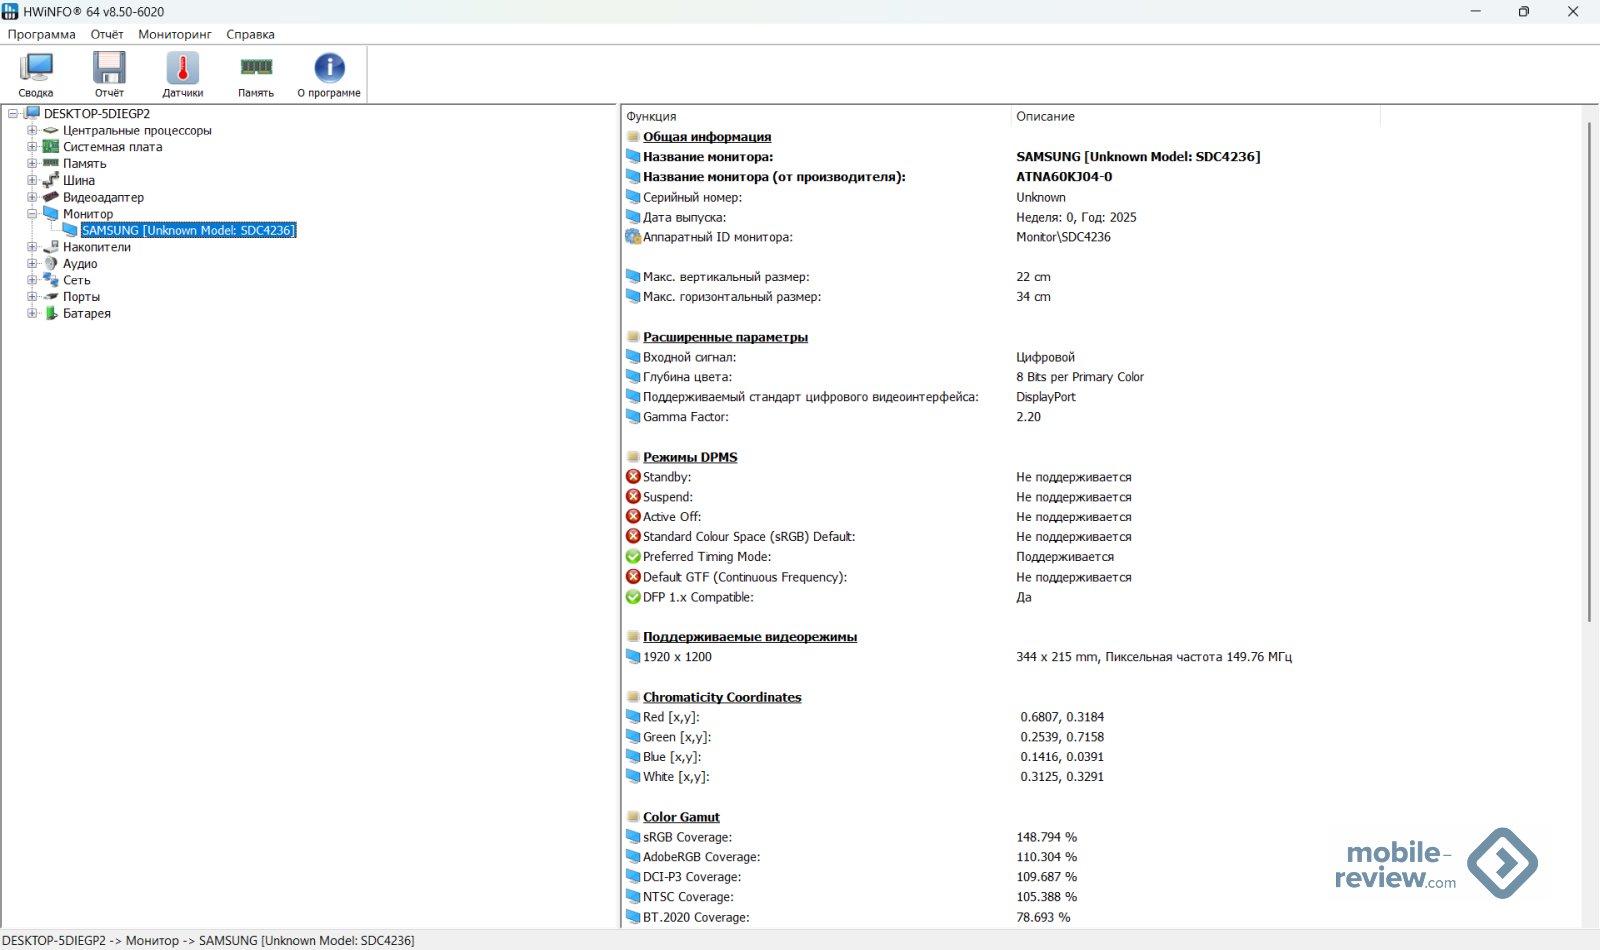This screenshot has height=950, width=1600.
Task: Open the Программа menu
Action: [x=42, y=34]
